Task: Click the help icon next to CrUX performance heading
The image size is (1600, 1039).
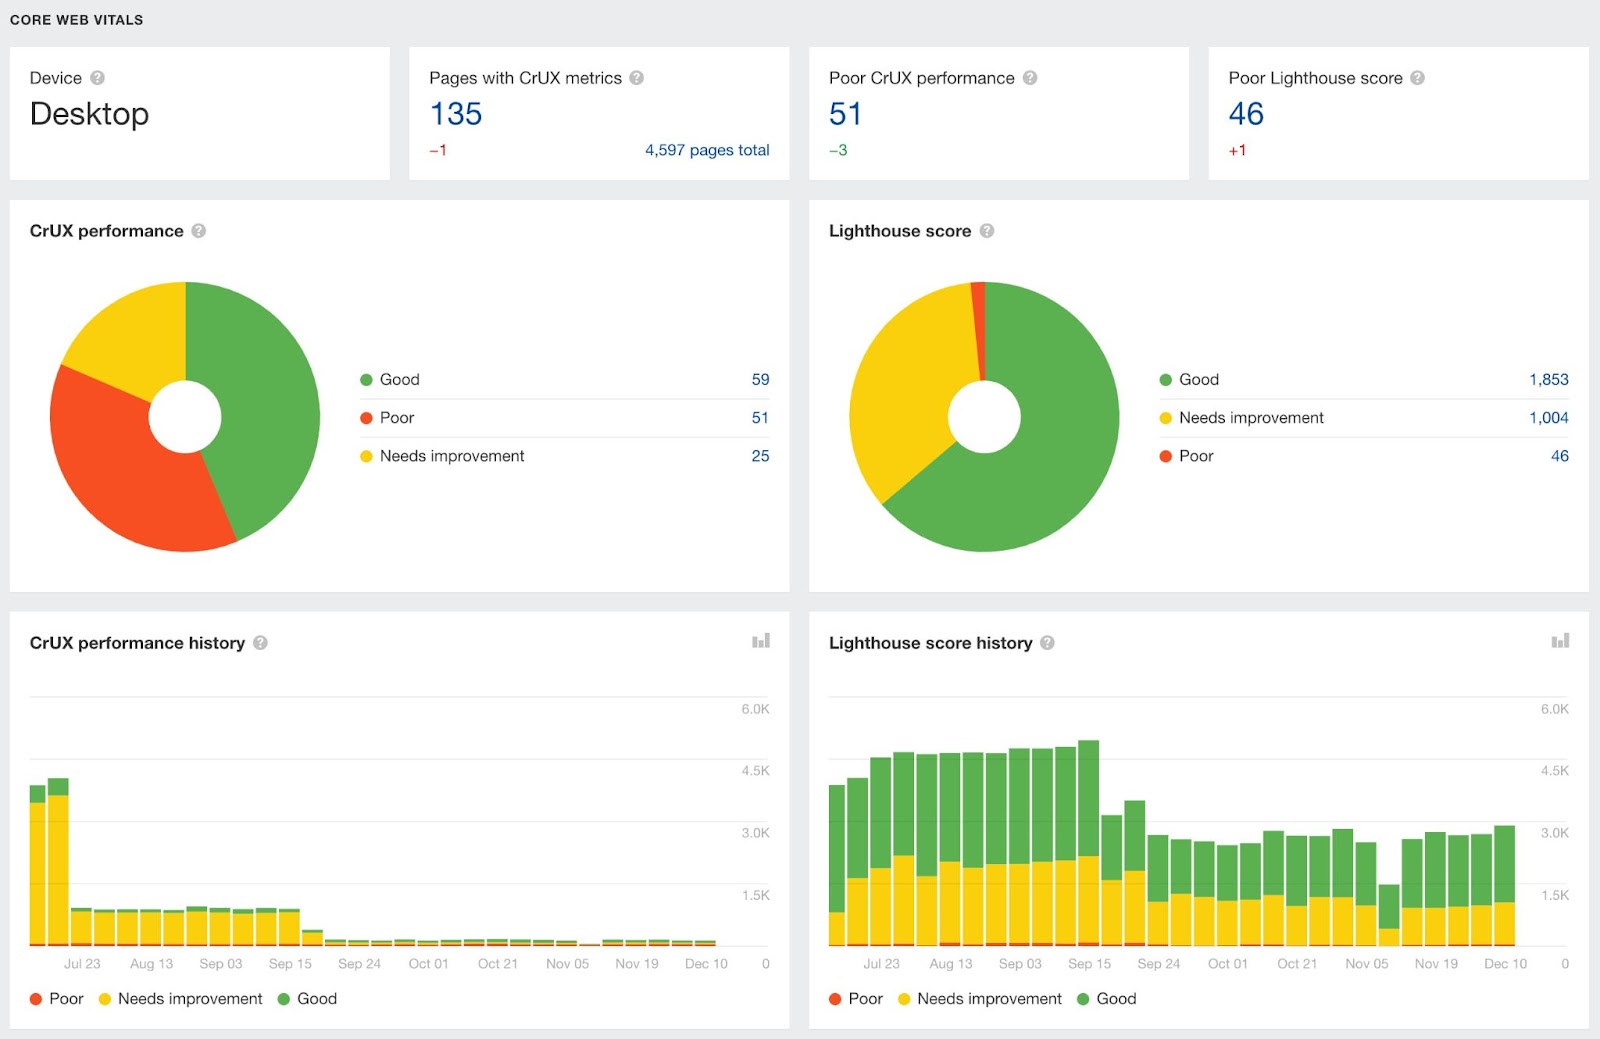Action: tap(198, 230)
